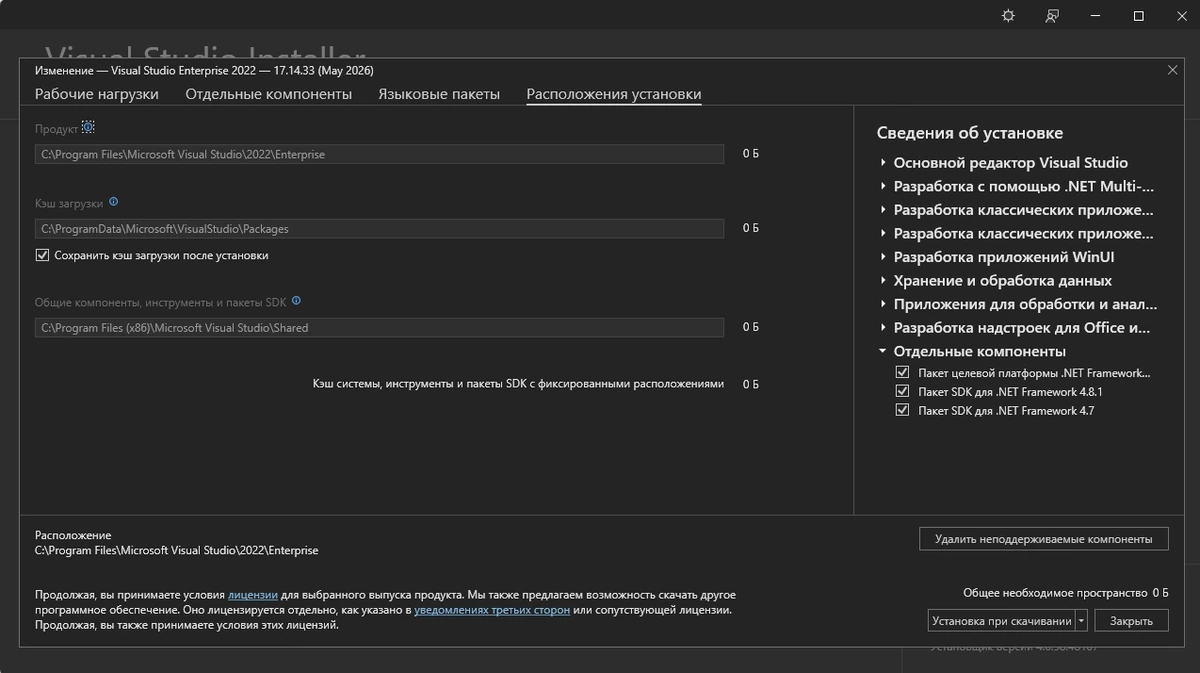Expand Разработка приложений WinUI

(x=883, y=257)
